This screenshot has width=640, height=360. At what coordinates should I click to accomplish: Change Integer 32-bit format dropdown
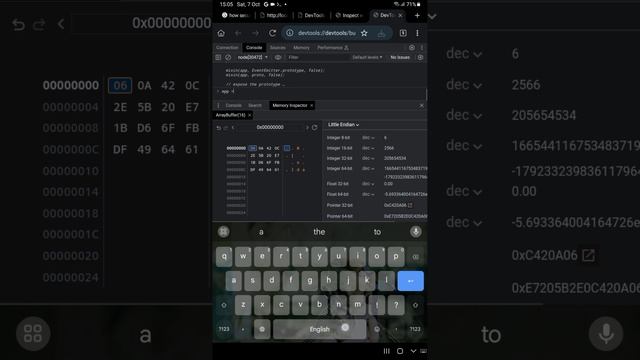pos(368,158)
